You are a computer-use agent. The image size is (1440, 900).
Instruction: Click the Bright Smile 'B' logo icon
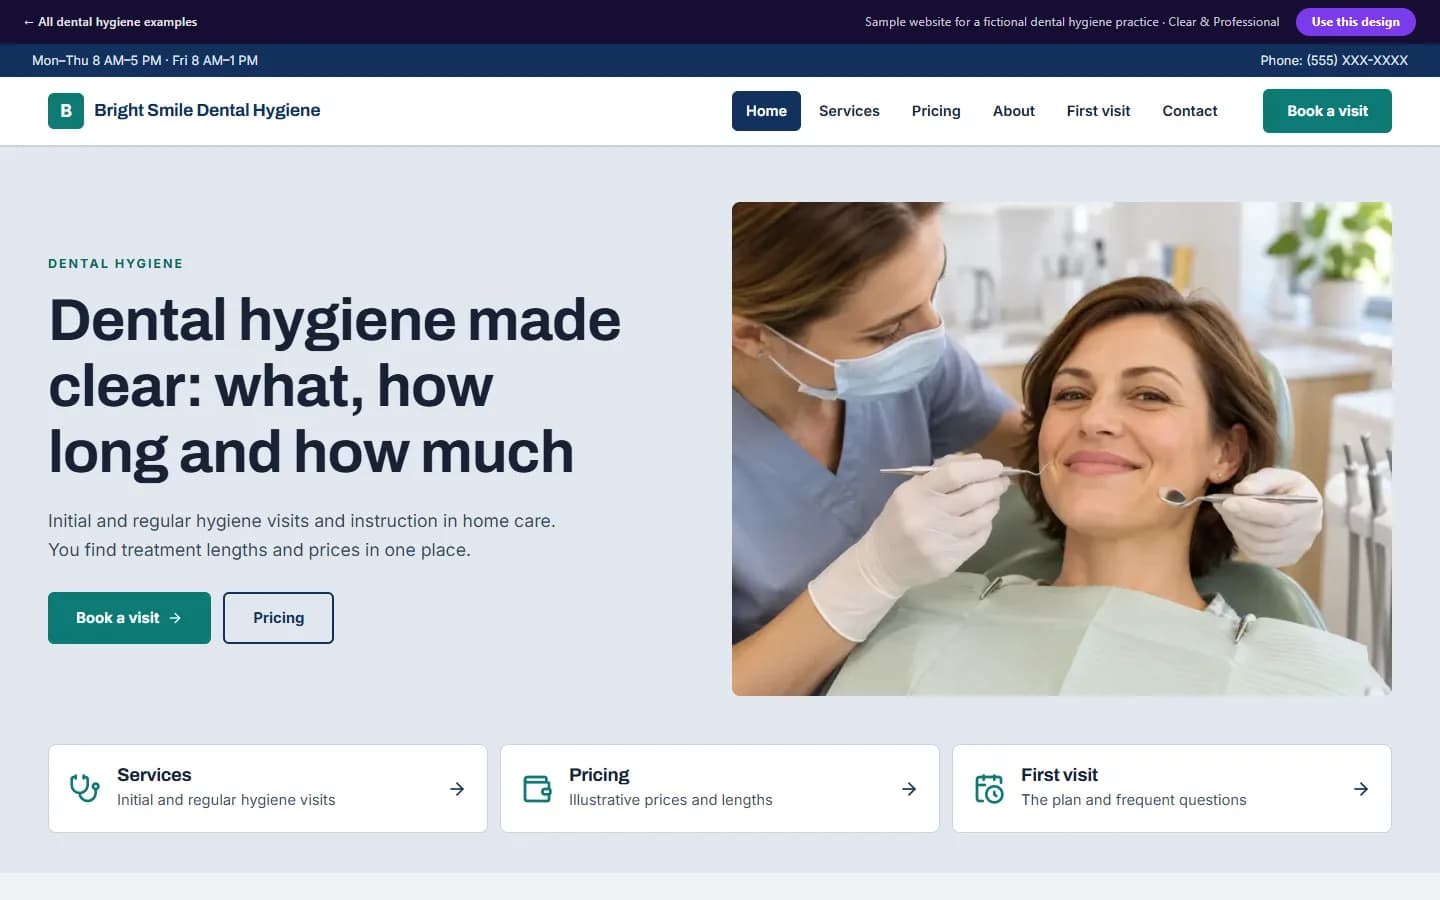tap(66, 111)
